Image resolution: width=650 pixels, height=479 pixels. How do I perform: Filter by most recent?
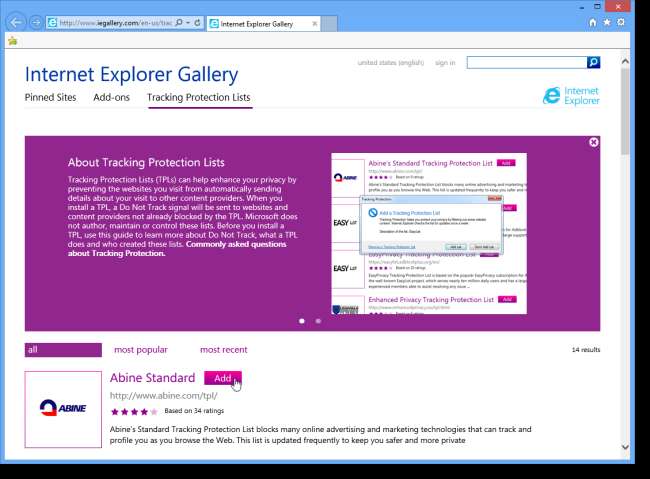coord(223,350)
